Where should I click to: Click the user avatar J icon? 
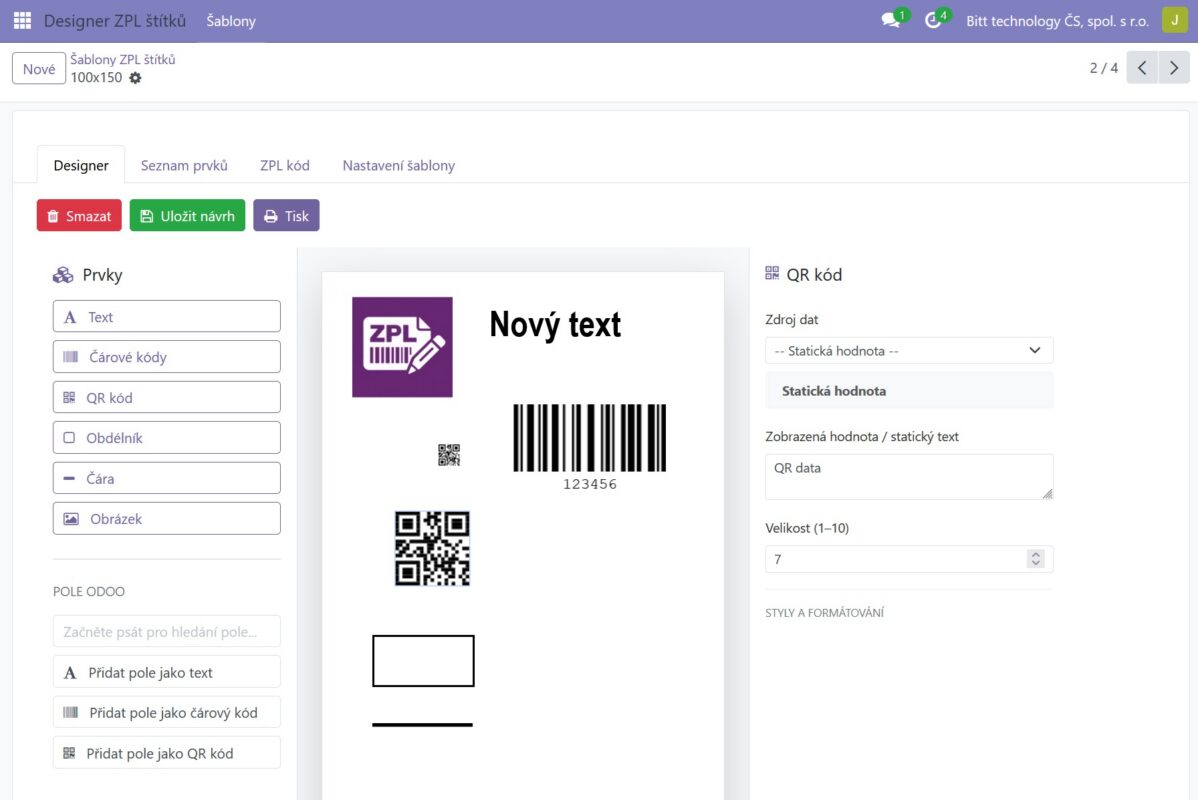click(x=1174, y=20)
